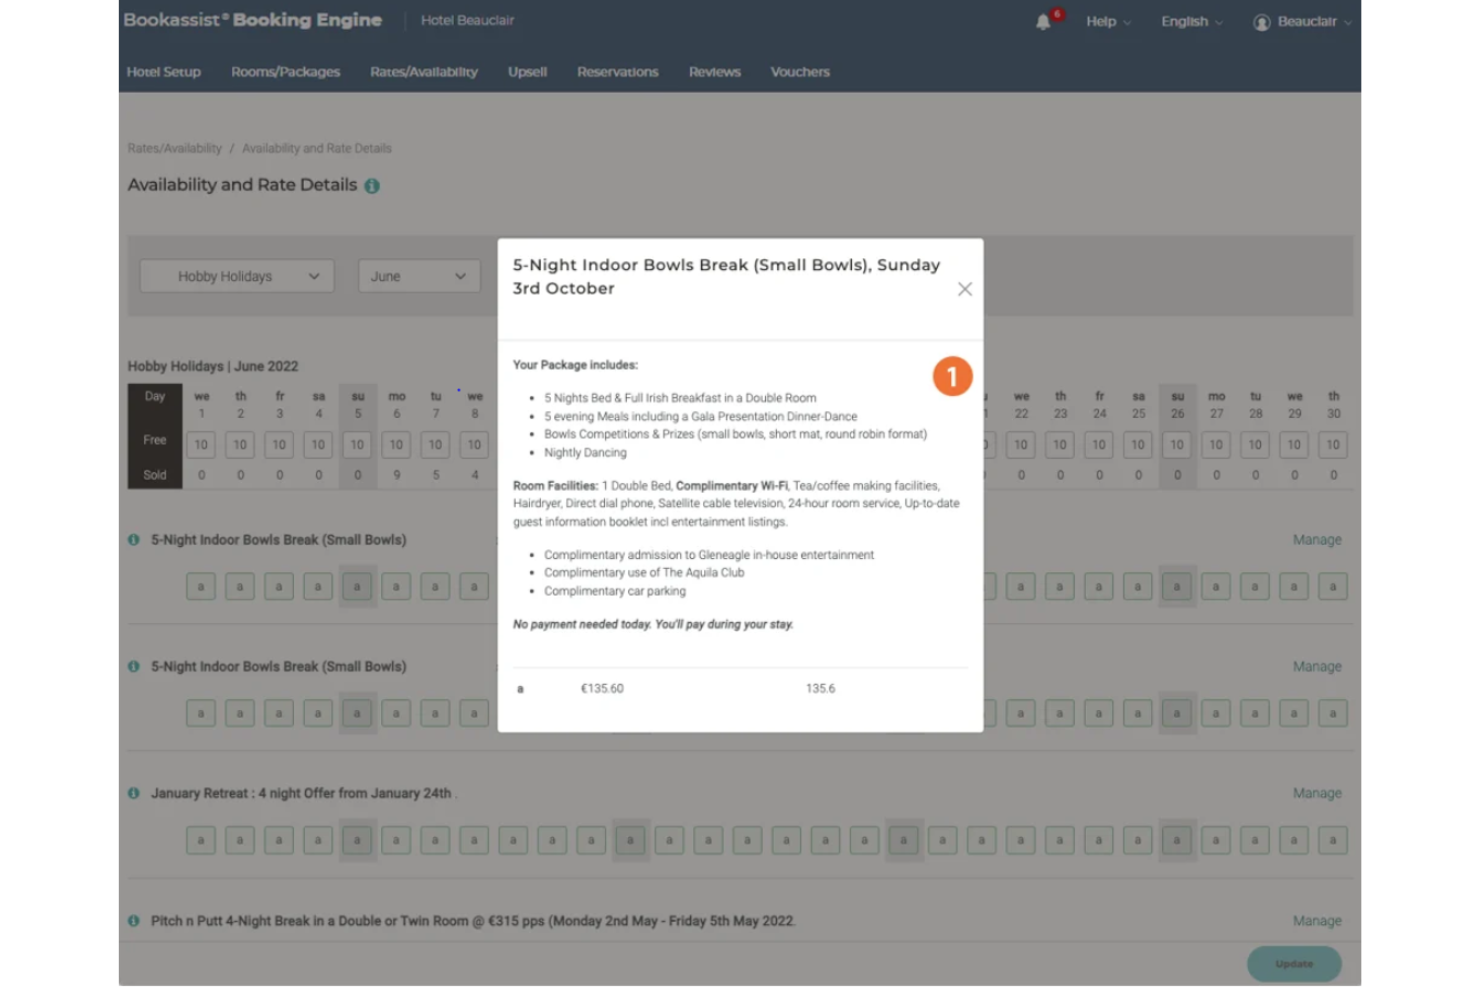Open the Rooms/Packages menu
The image size is (1480, 987).
[286, 71]
